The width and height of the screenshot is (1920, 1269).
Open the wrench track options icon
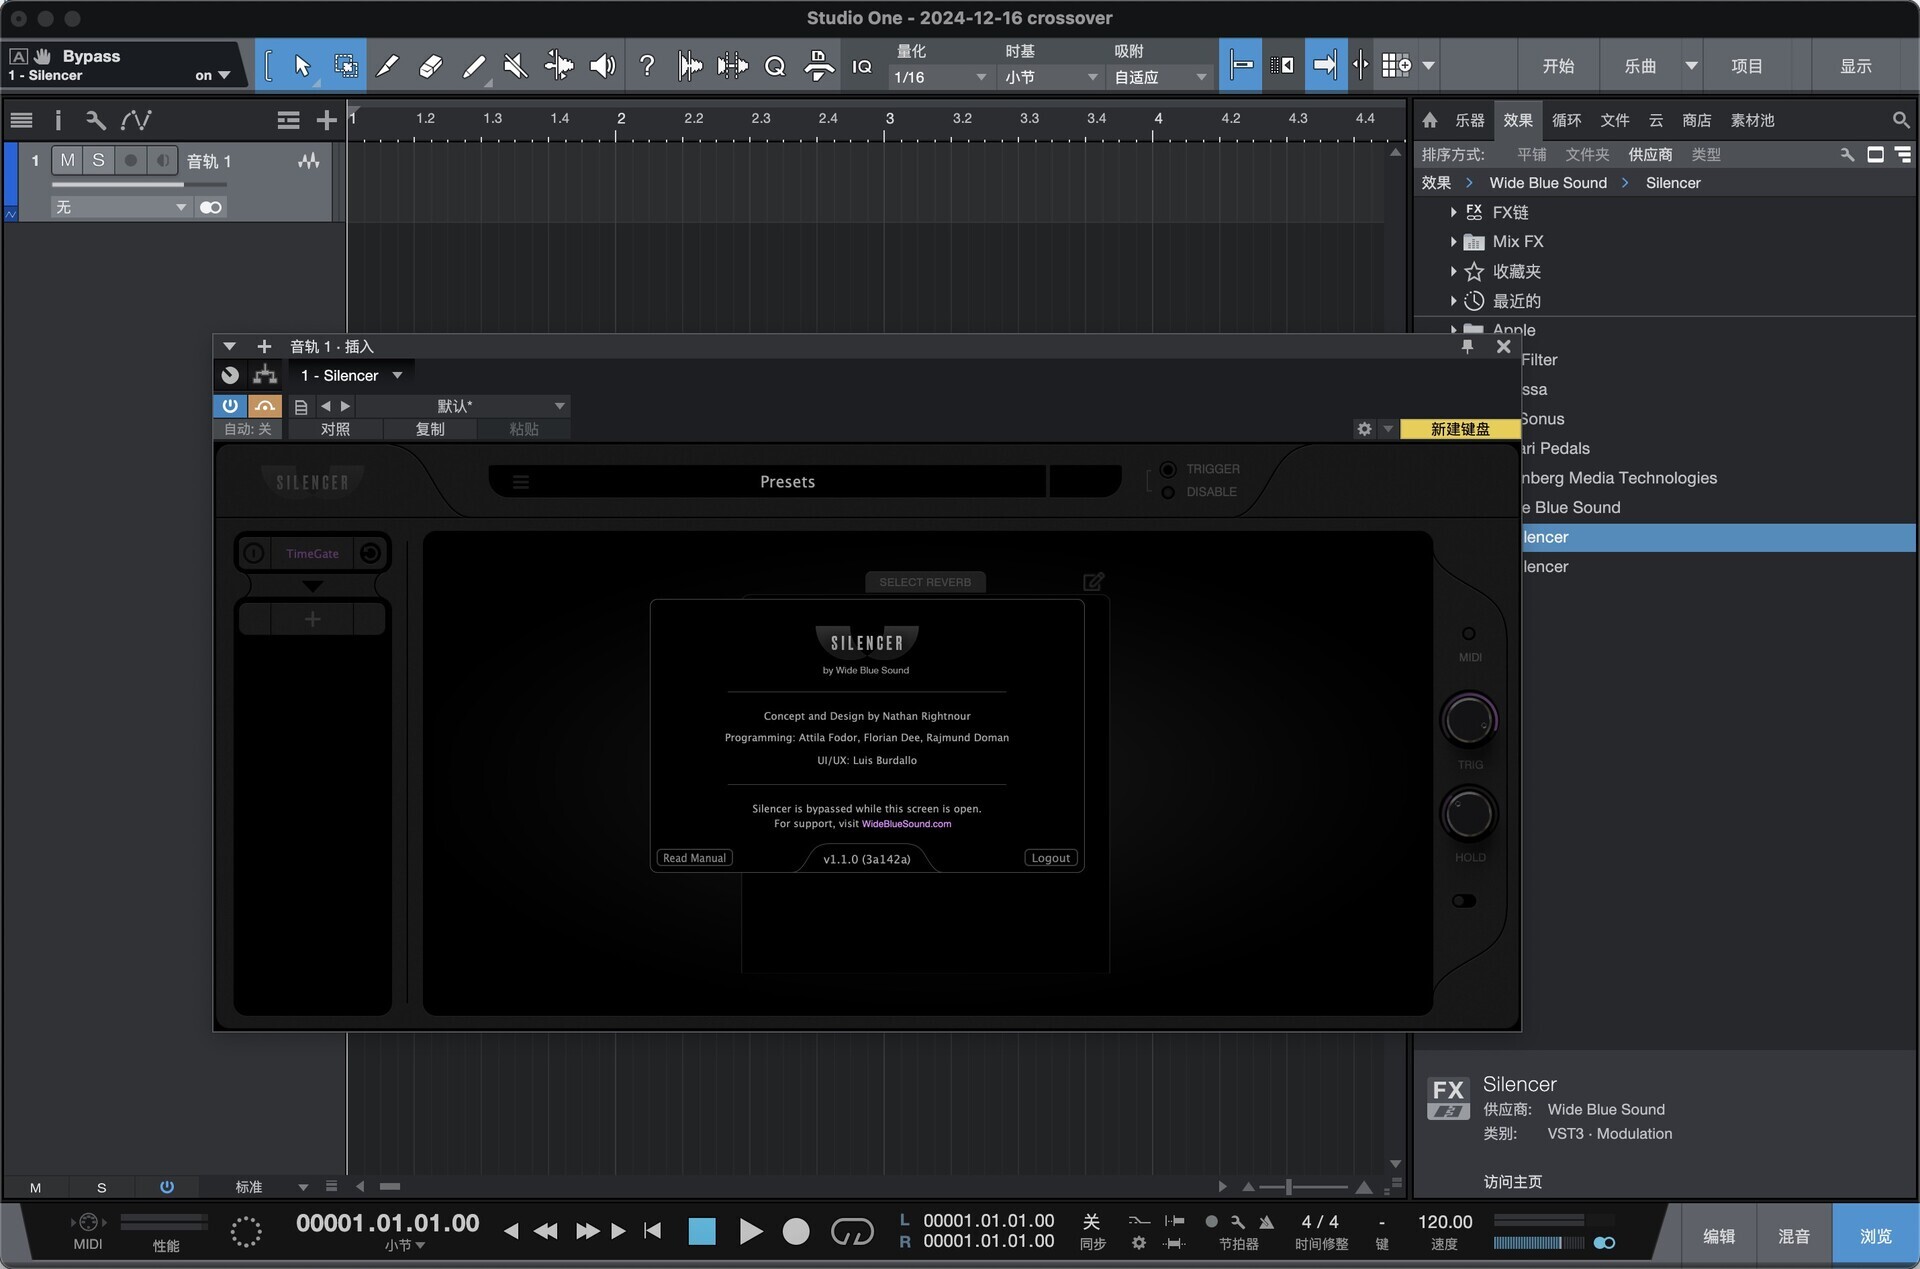(96, 120)
